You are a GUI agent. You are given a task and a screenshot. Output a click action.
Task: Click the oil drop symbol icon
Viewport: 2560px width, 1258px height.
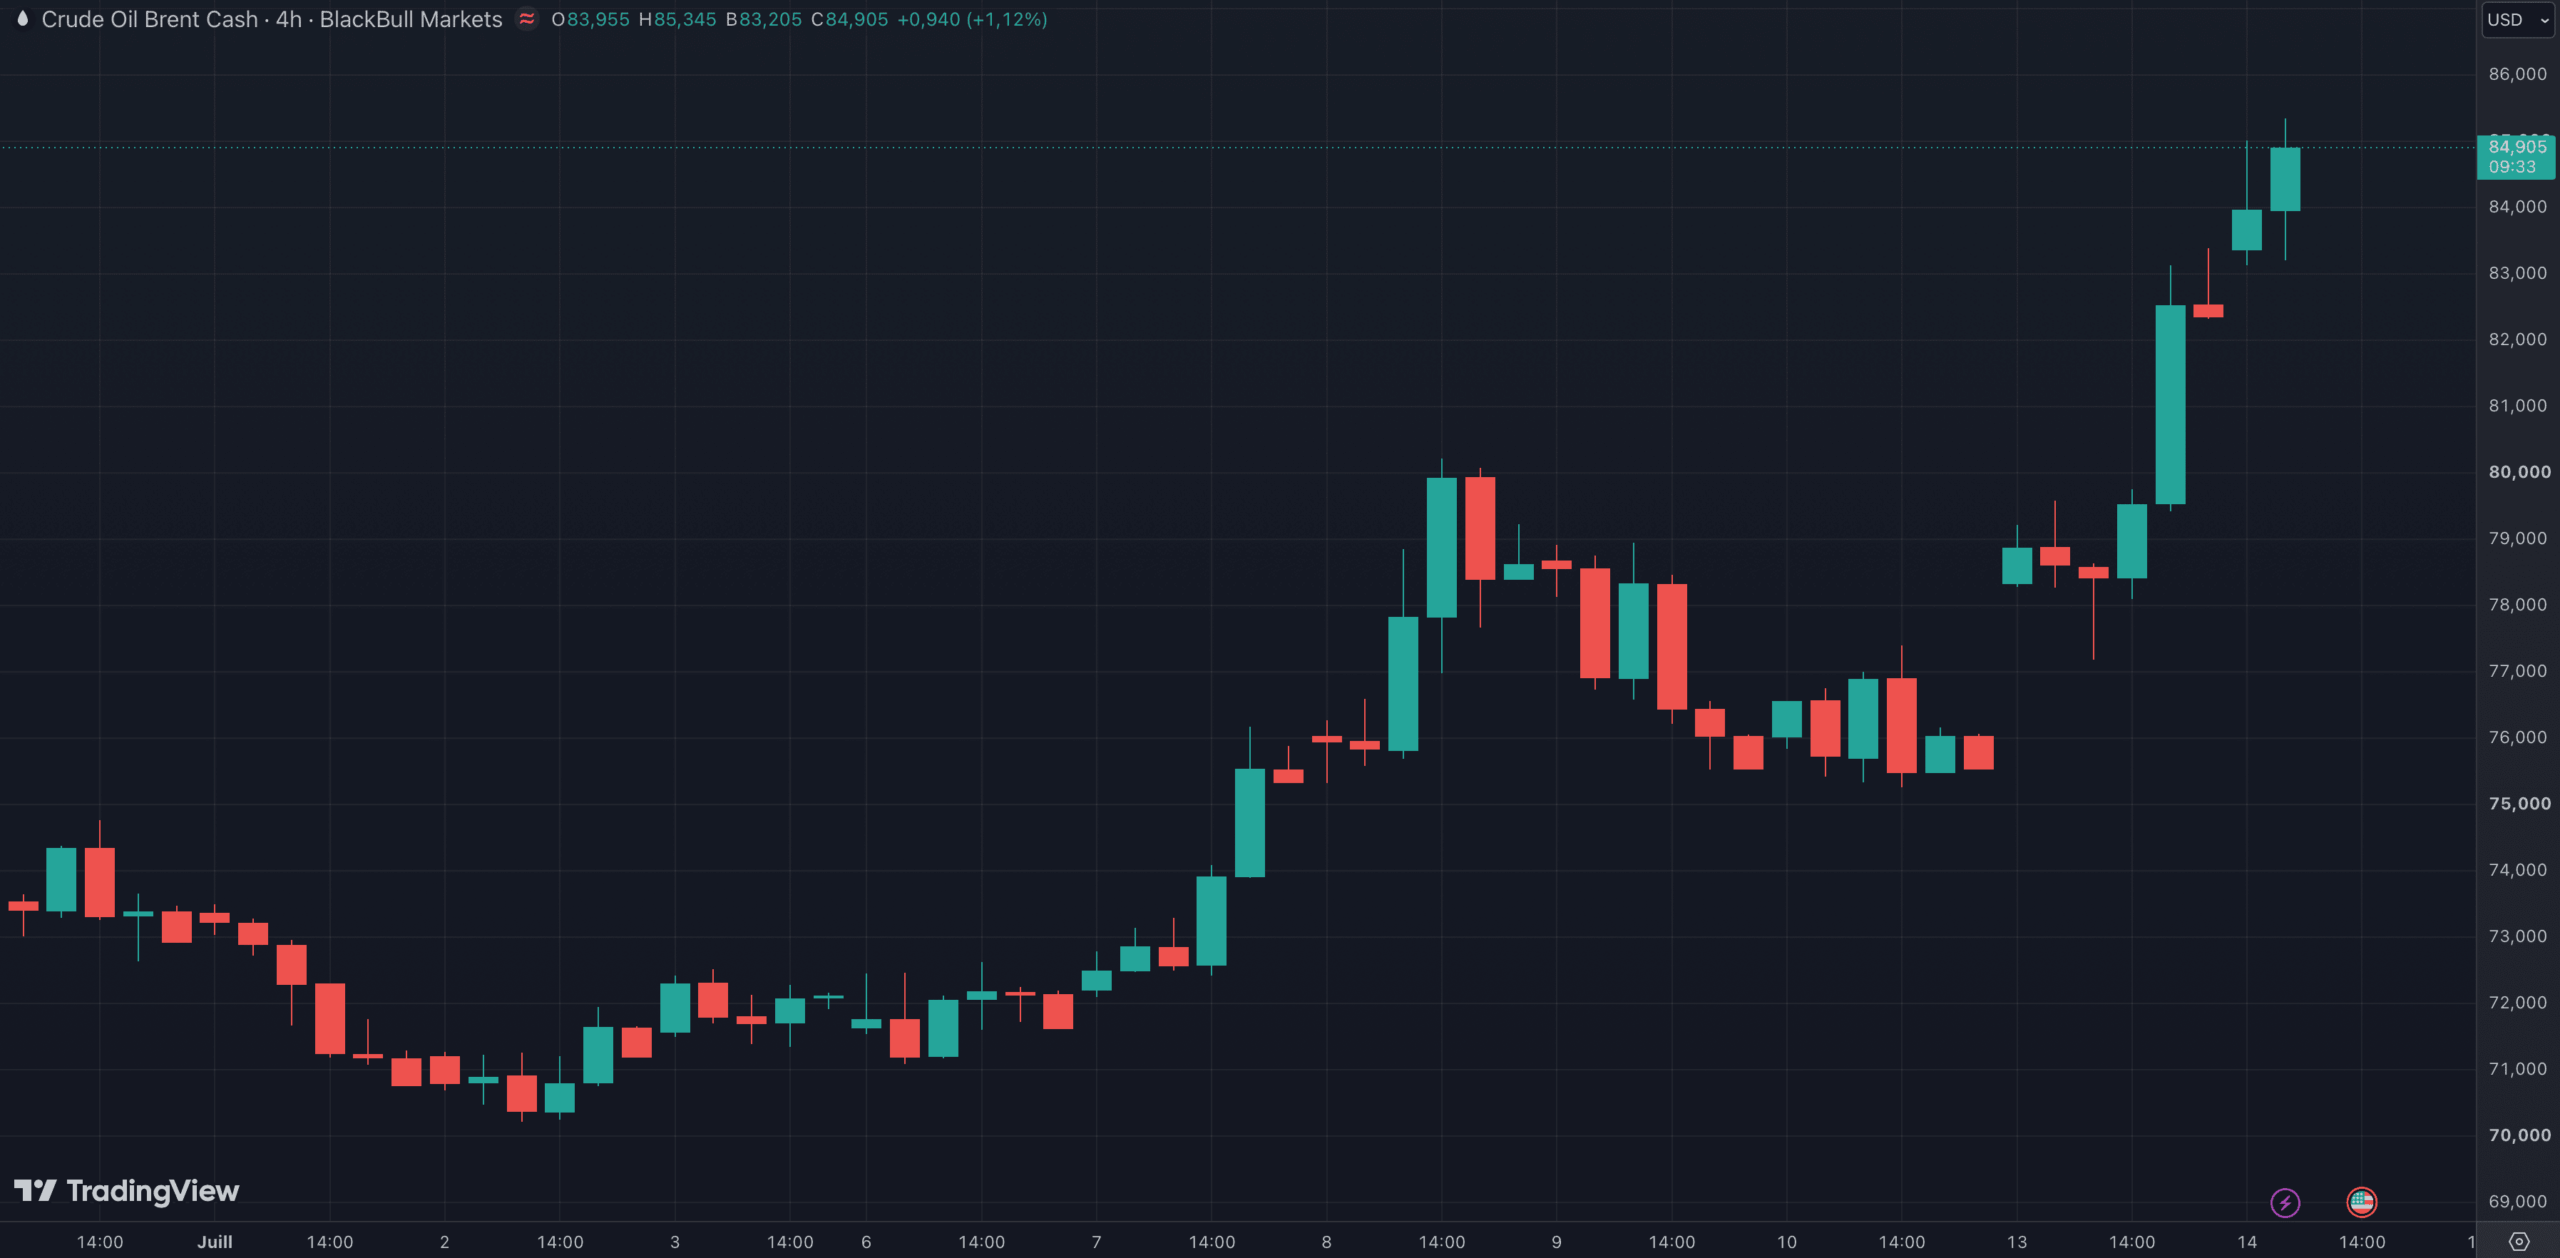point(22,19)
